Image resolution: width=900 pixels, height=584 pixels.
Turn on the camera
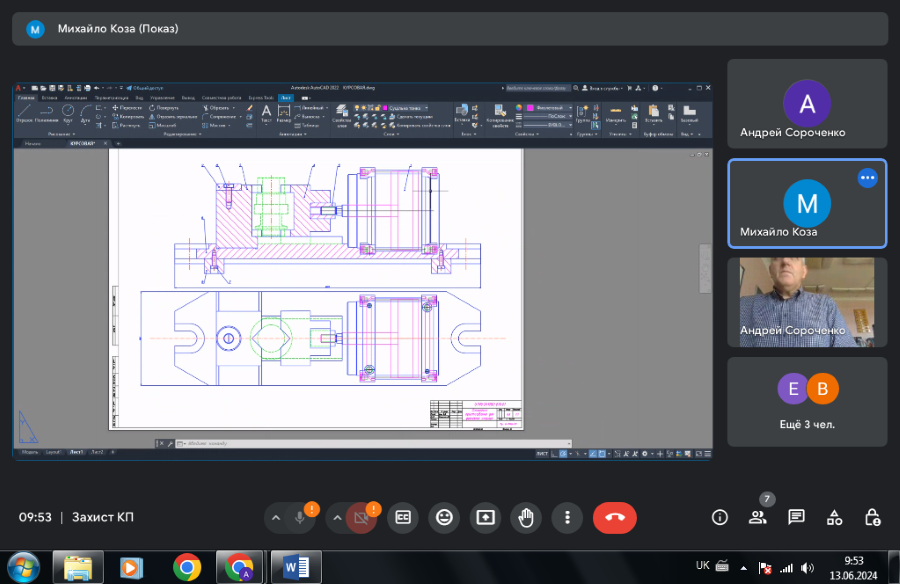coord(361,517)
